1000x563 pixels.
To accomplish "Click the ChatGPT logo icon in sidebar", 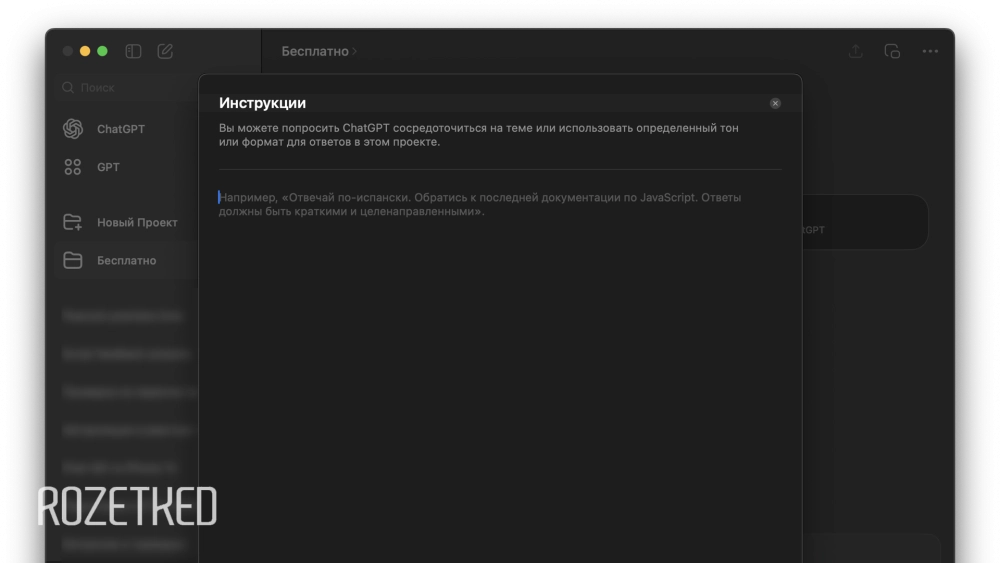I will 73,129.
